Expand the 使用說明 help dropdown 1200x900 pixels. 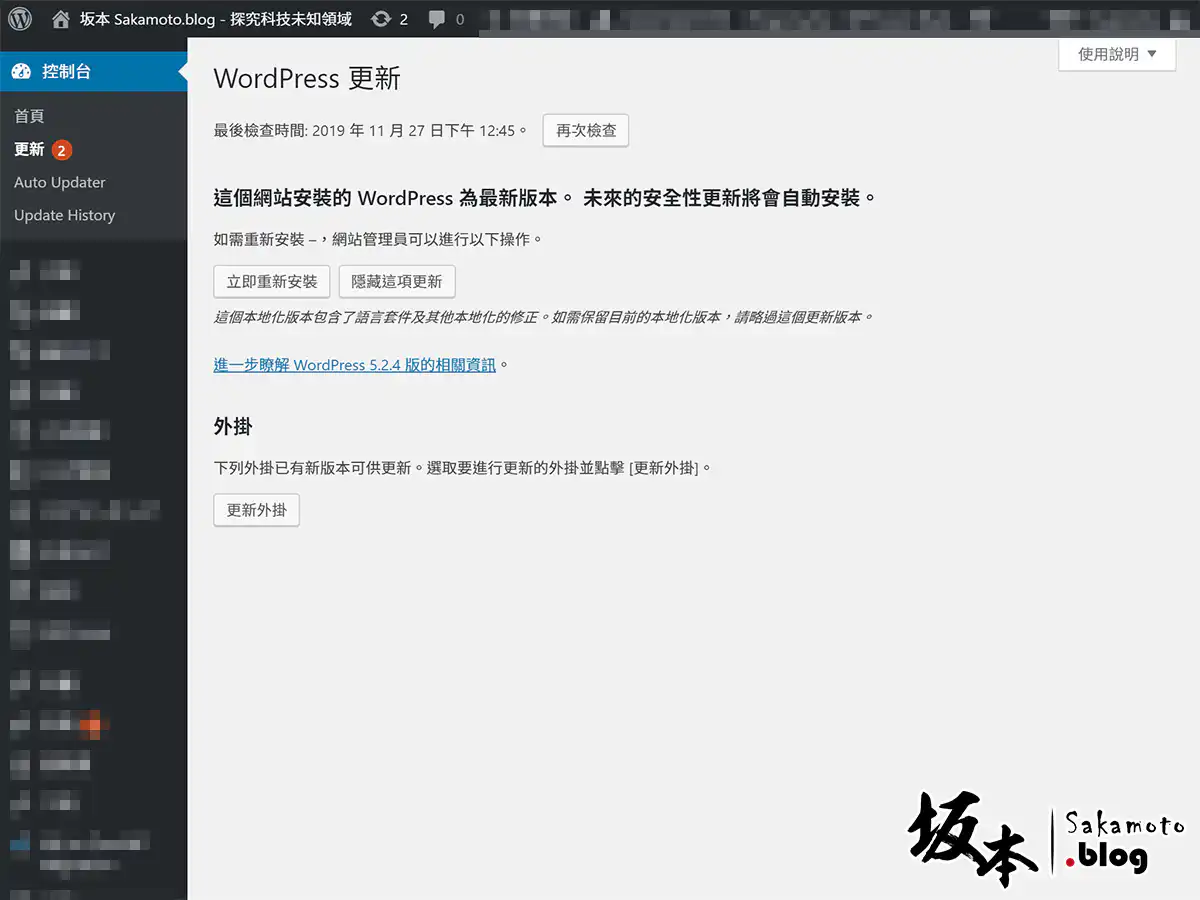(x=1117, y=54)
